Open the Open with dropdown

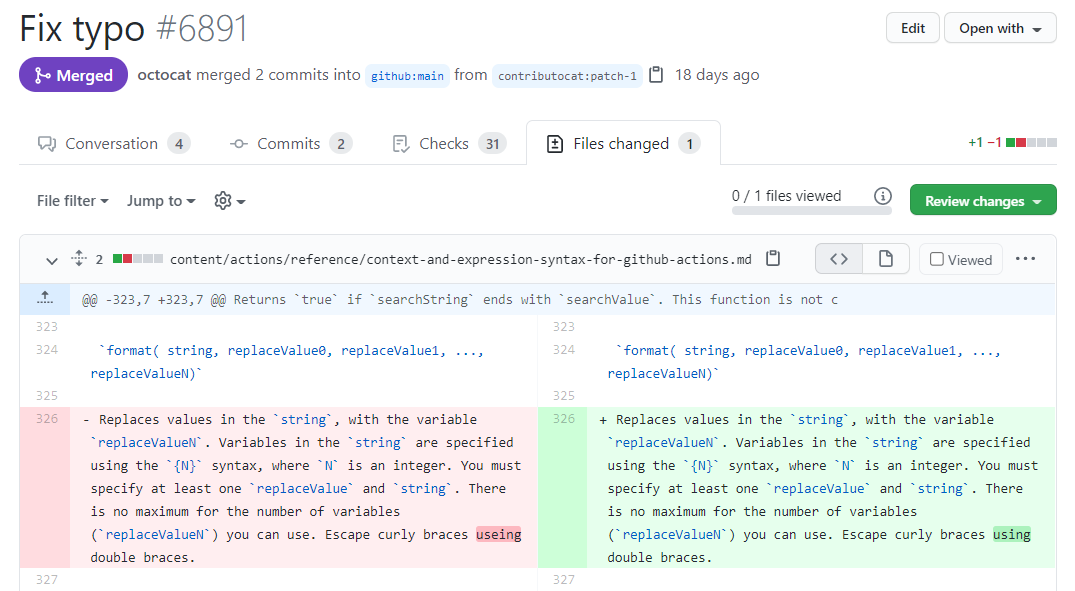(1000, 27)
